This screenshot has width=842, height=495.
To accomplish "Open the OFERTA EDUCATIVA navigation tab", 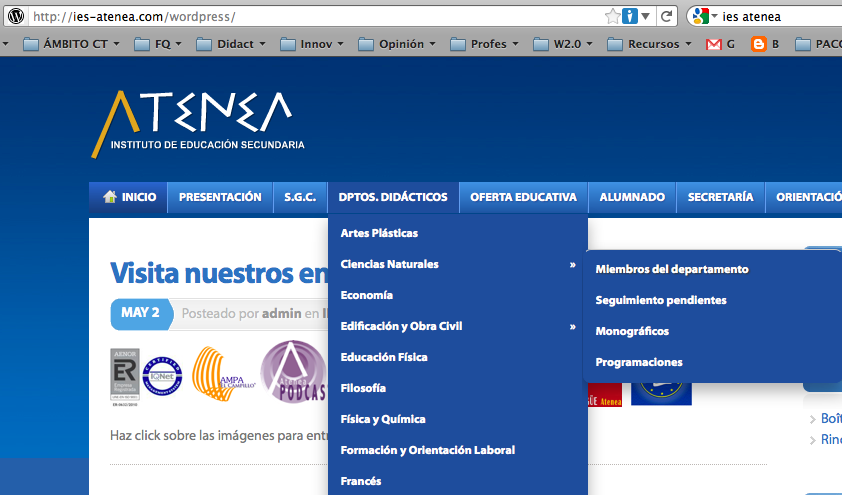I will pos(523,197).
